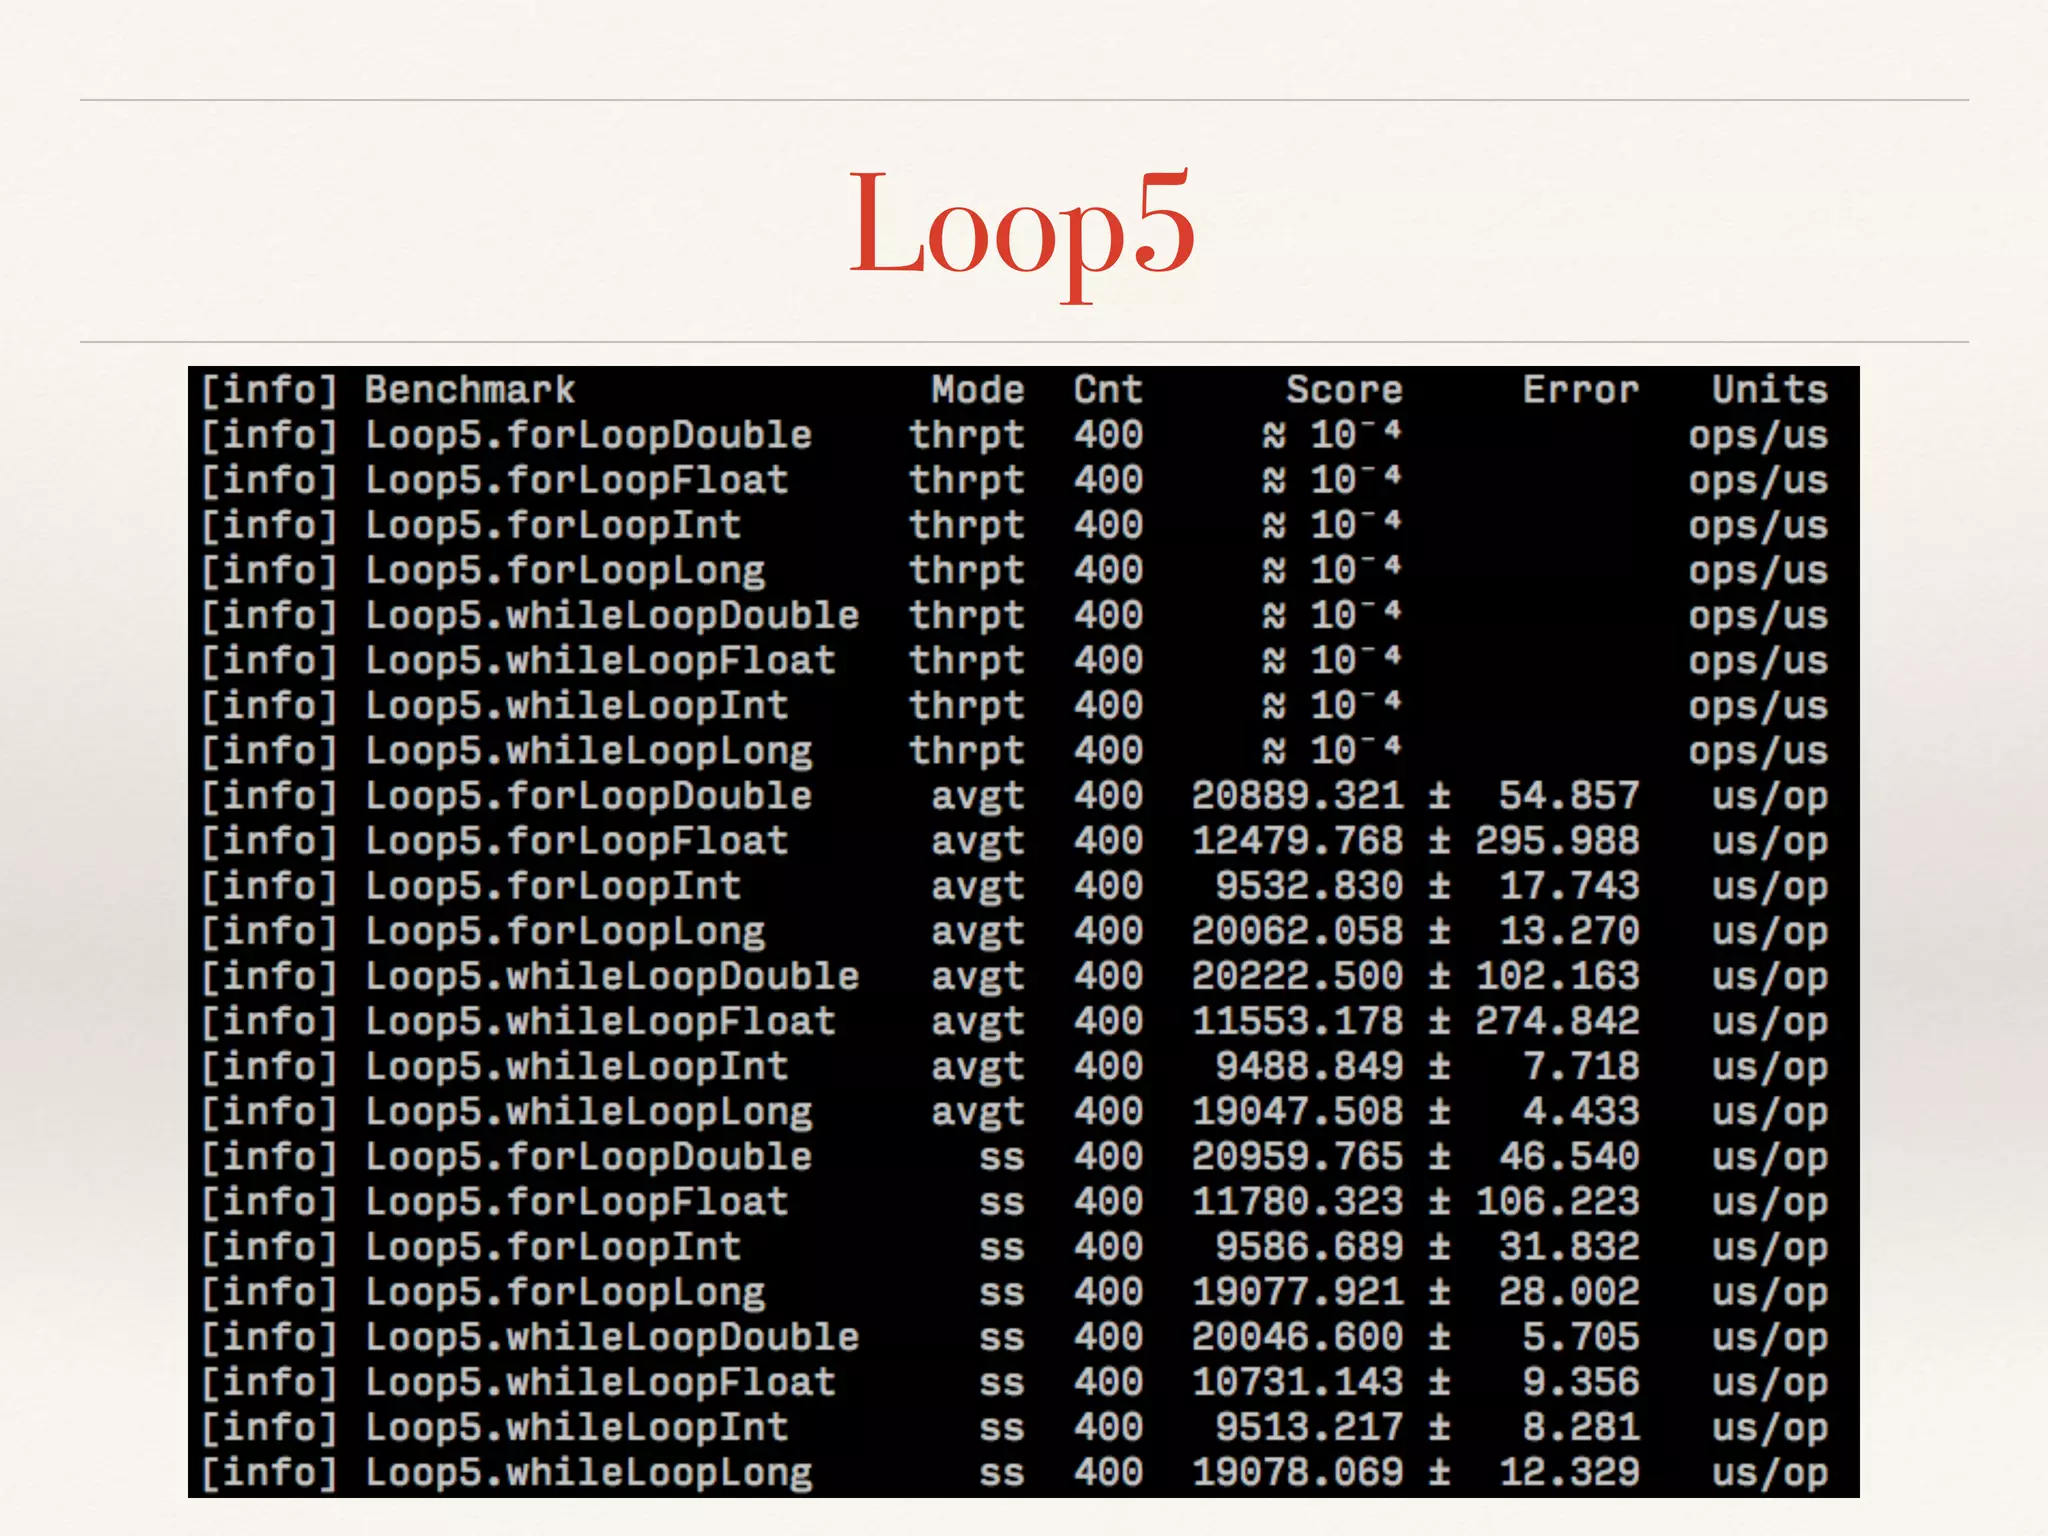
Task: Click the ss score 20959.765
Action: pos(1298,1156)
